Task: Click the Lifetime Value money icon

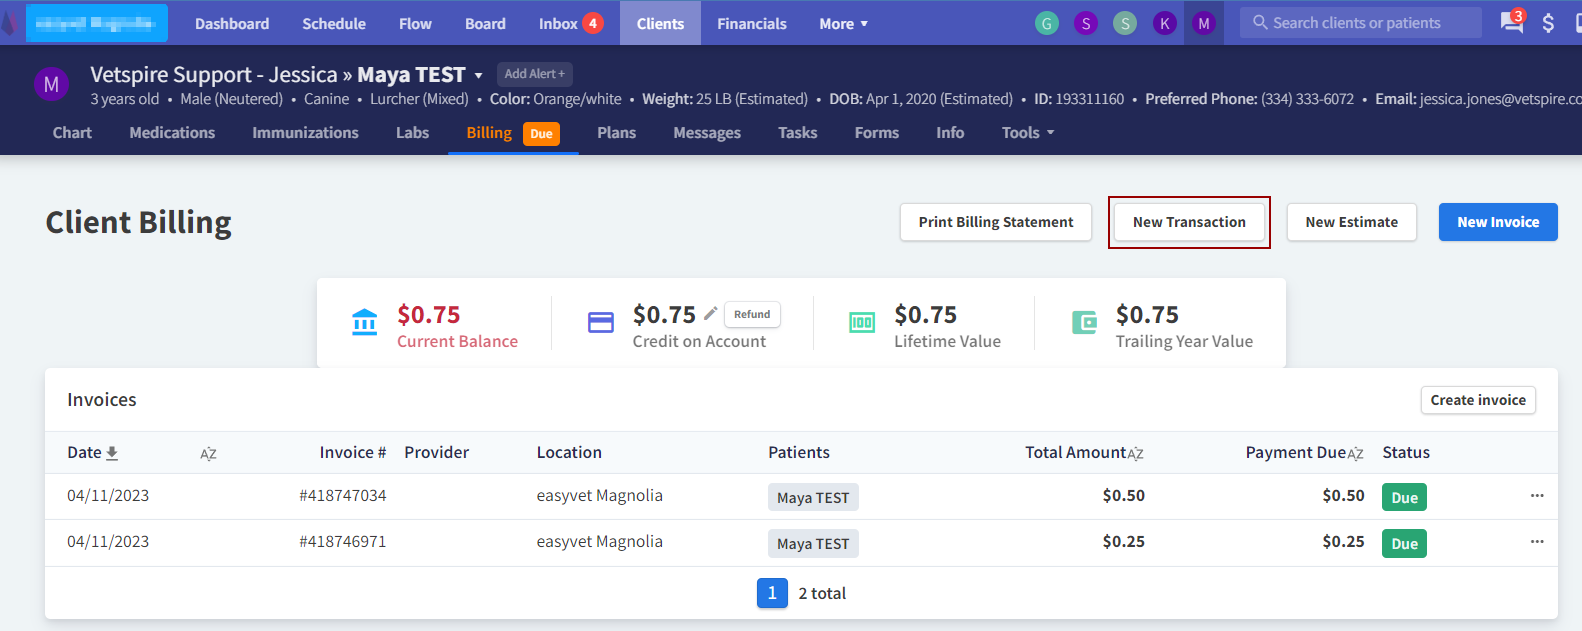Action: [862, 322]
